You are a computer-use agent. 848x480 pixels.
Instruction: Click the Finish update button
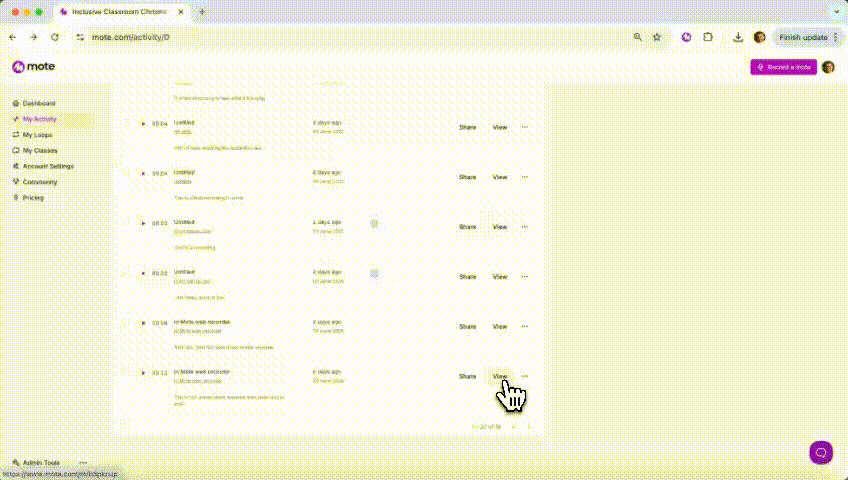[803, 37]
